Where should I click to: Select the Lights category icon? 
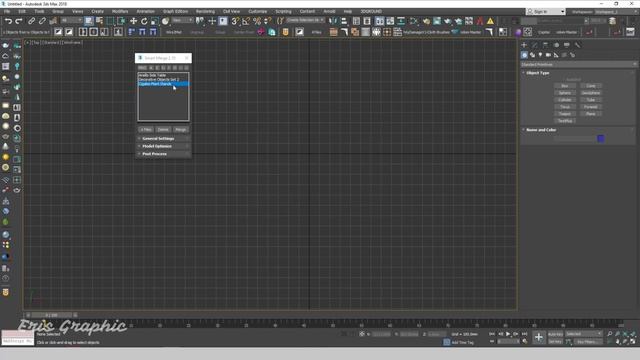point(540,55)
